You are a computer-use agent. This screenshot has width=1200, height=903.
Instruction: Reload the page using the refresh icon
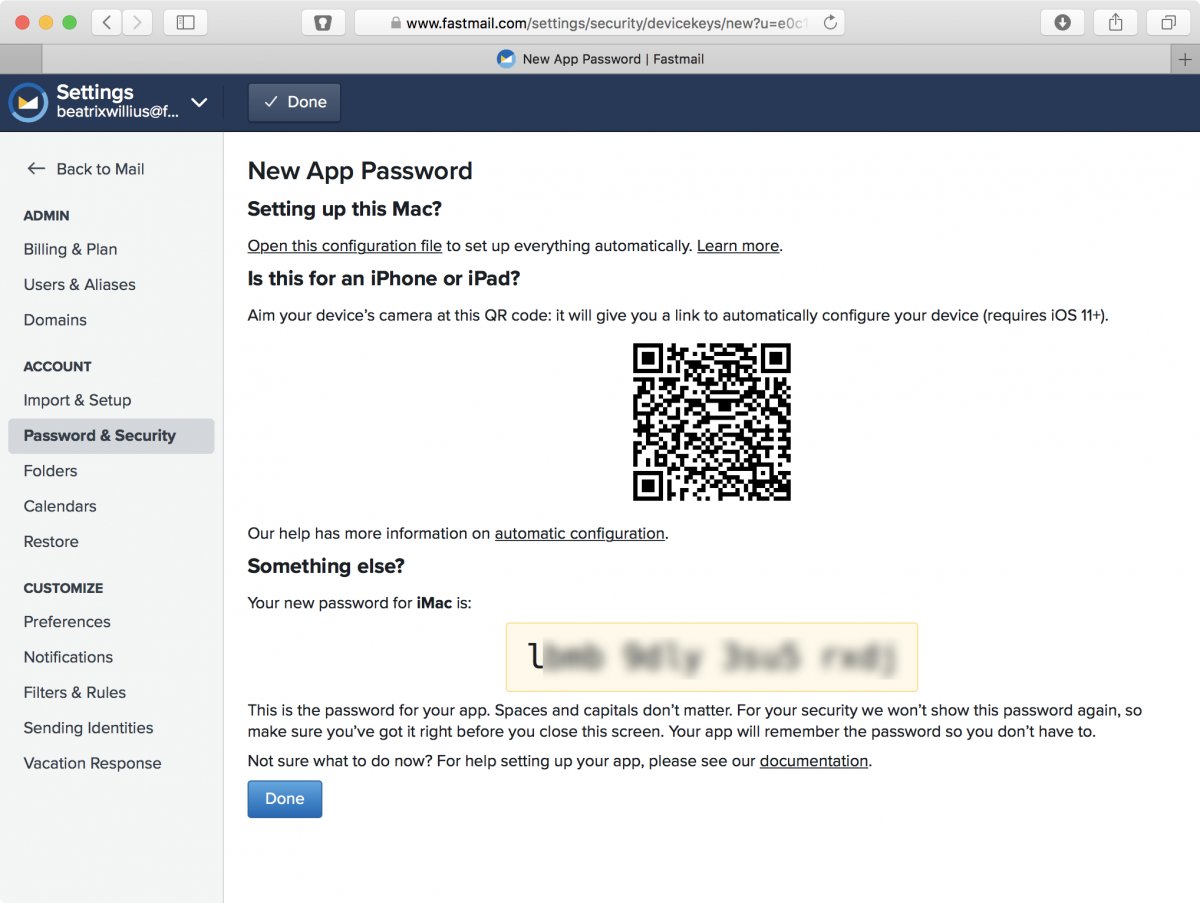829,22
